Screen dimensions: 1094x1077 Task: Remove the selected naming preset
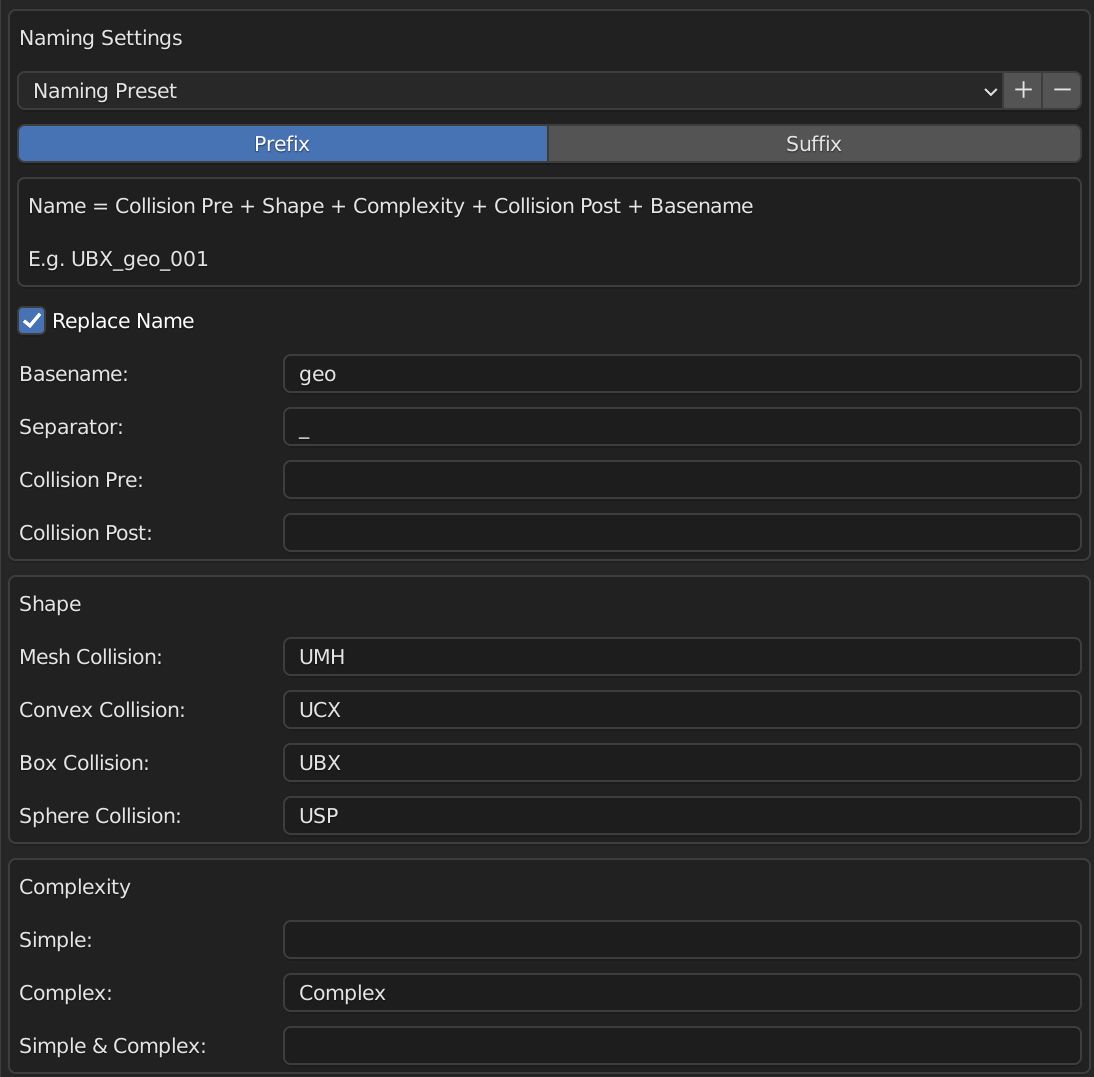click(x=1061, y=90)
